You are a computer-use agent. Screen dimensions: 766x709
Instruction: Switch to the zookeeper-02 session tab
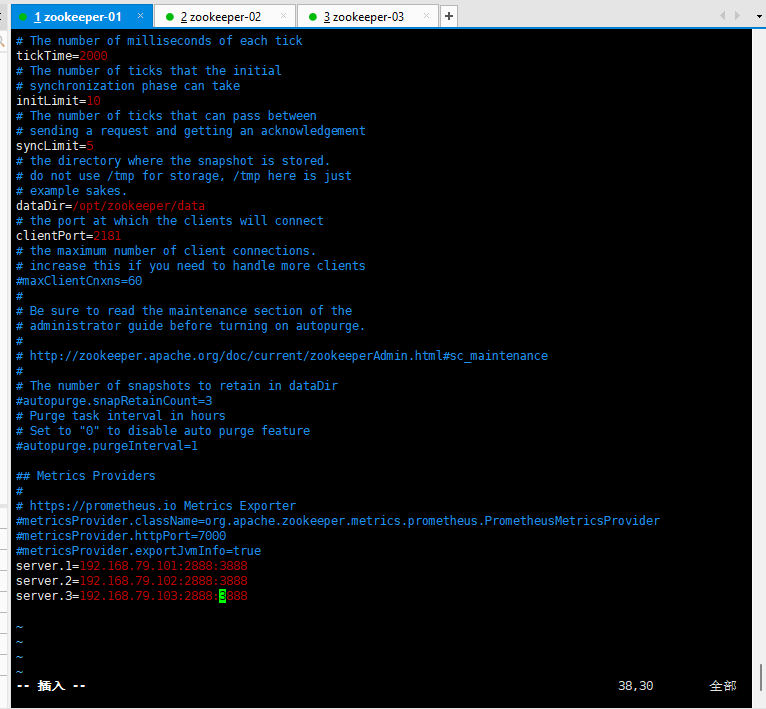click(224, 17)
